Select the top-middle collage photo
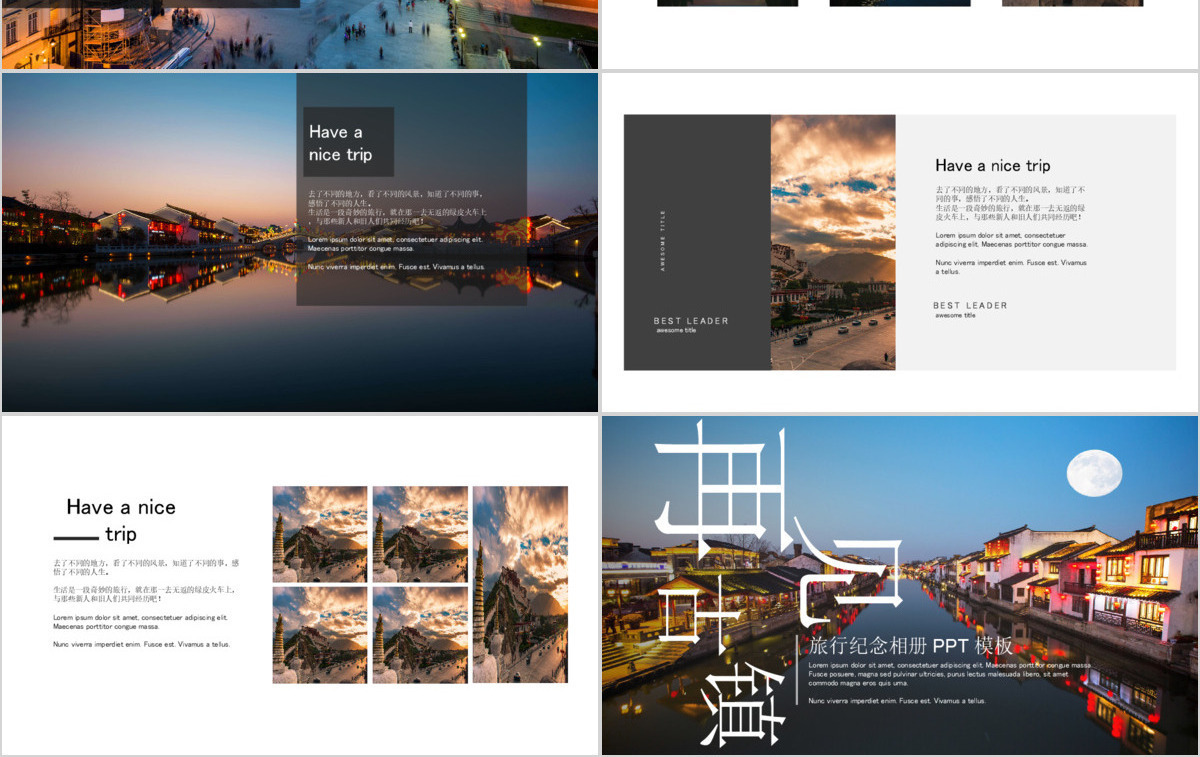The image size is (1200, 757). (420, 534)
